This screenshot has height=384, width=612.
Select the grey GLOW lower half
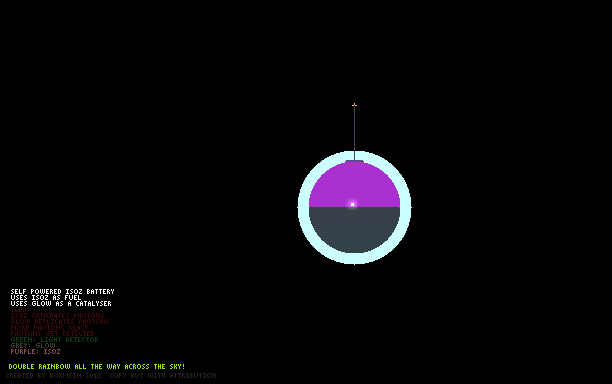pyautogui.click(x=354, y=229)
